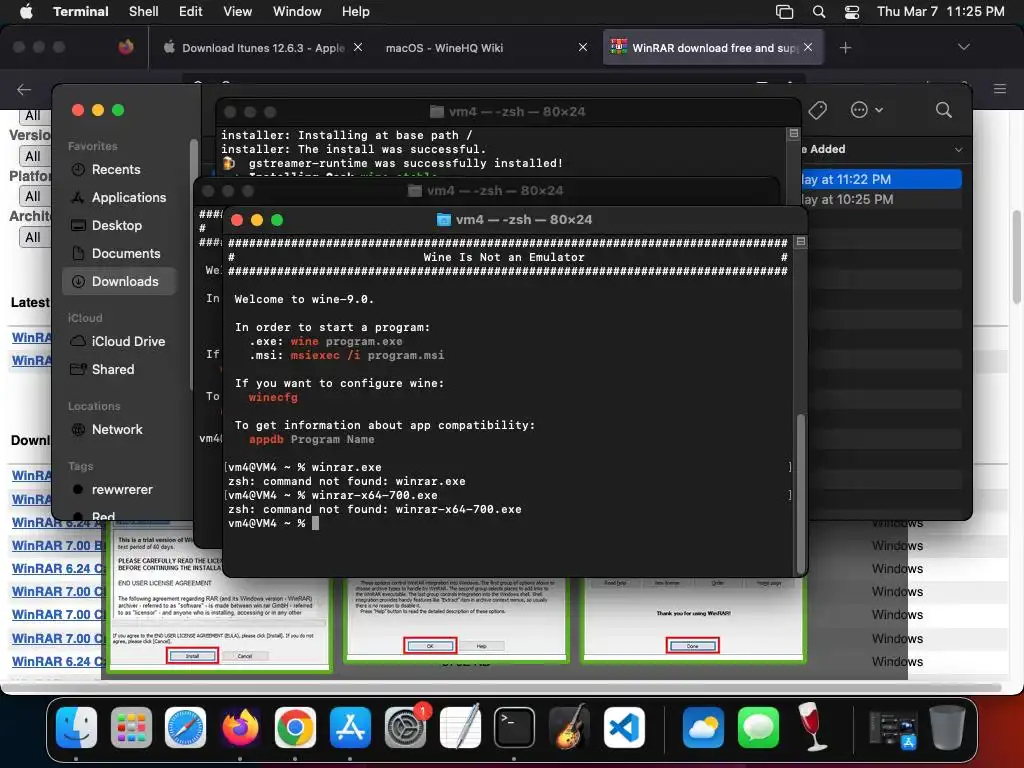Close the WineHQ Wiki browser tab
The width and height of the screenshot is (1024, 768).
click(583, 47)
